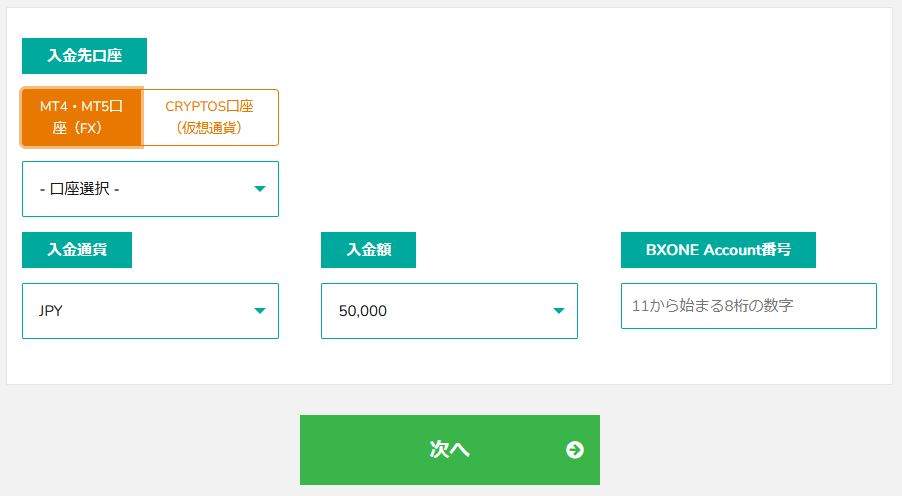
Task: Open the 入金通貨 JPY currency dropdown
Action: pos(150,311)
